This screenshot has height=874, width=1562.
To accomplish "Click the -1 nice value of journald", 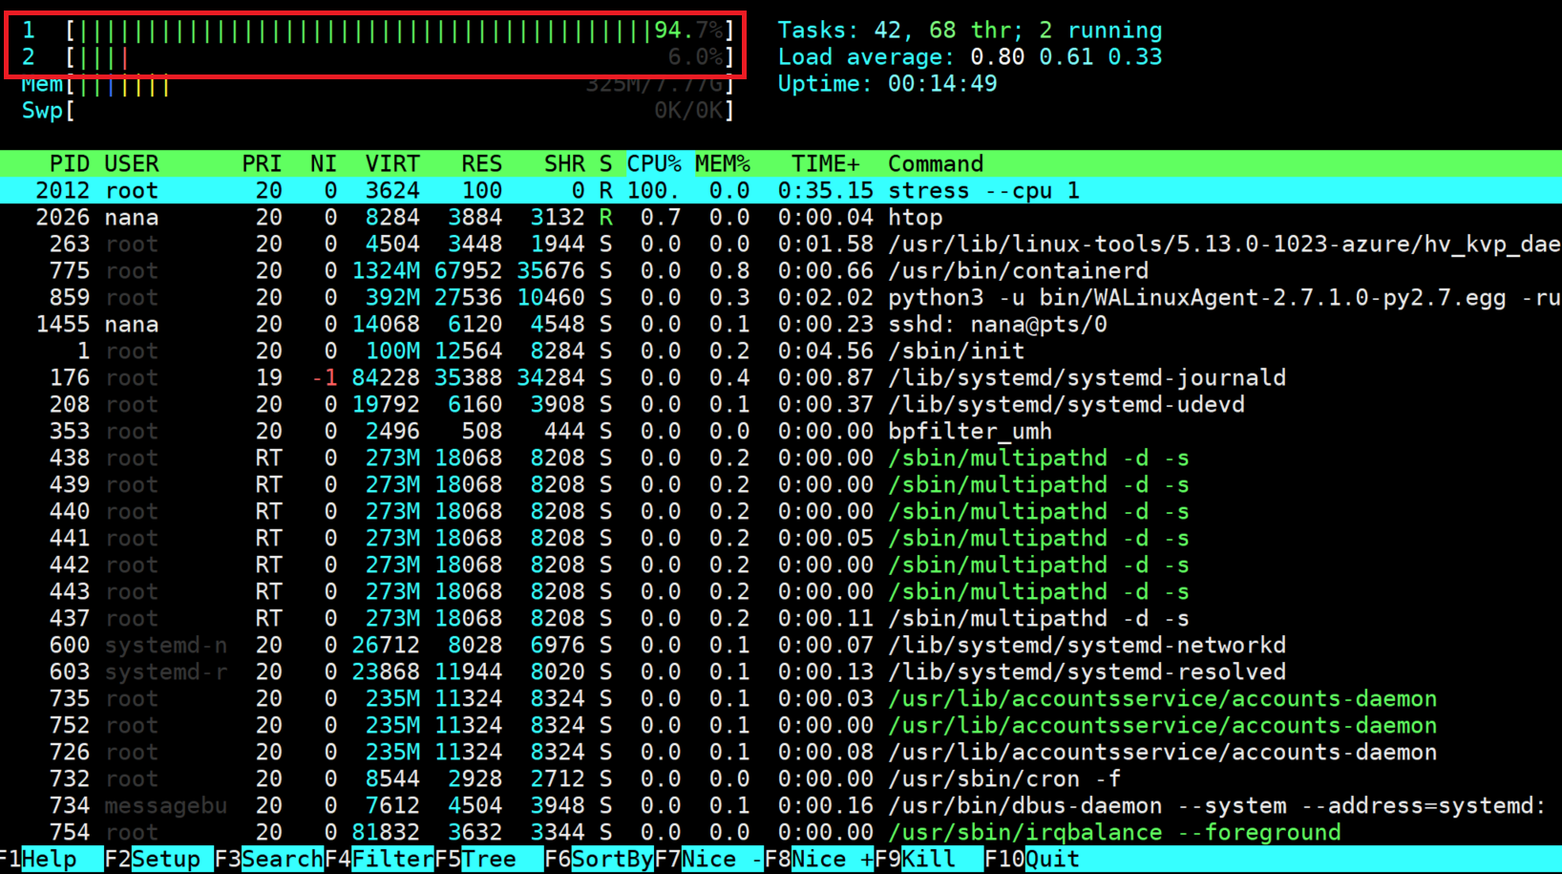I will coord(324,378).
